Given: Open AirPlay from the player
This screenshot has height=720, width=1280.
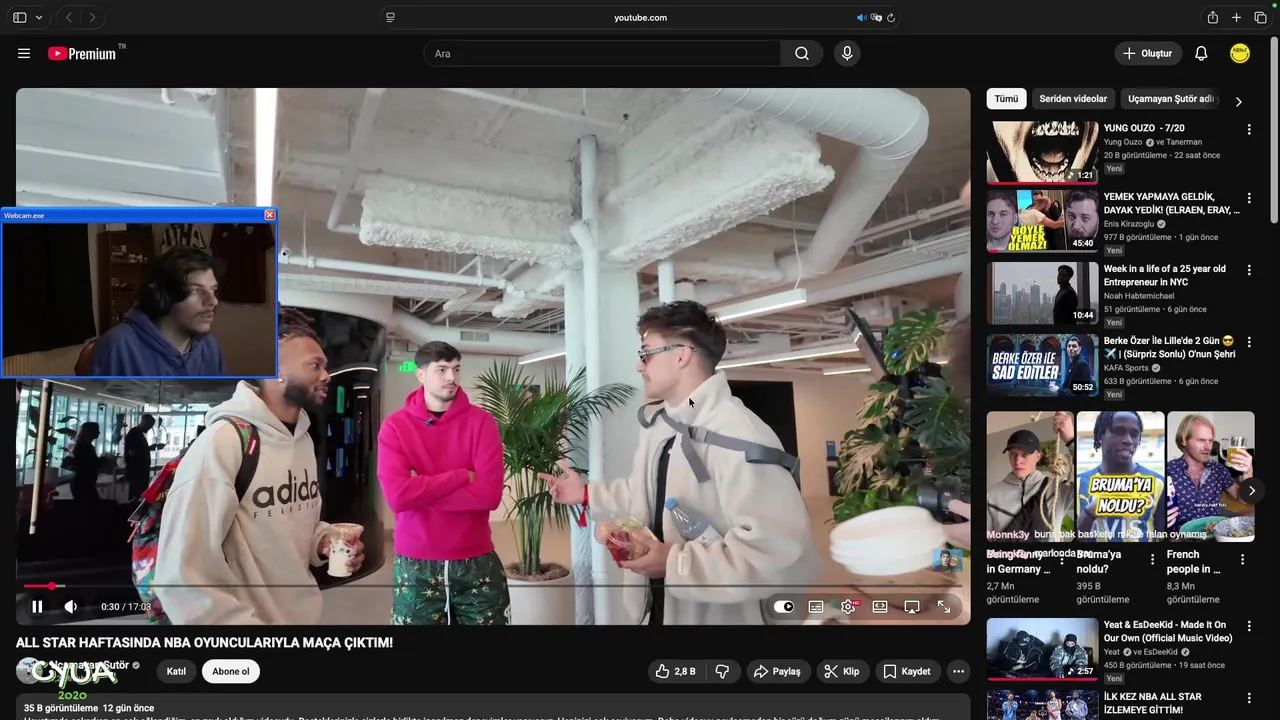Looking at the screenshot, I should (912, 606).
